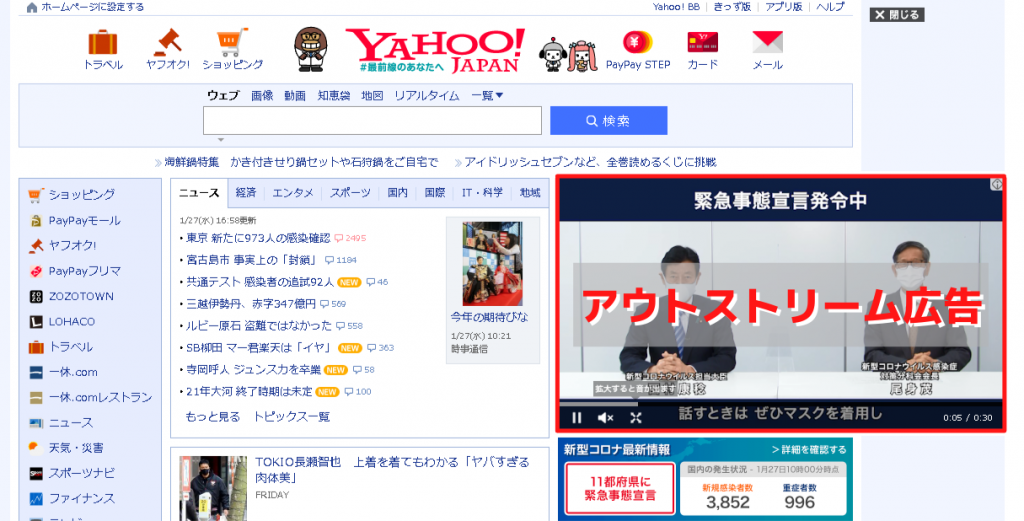The image size is (1024, 521).
Task: Click 11都府県に緊急事態宣言 box
Action: [620, 489]
